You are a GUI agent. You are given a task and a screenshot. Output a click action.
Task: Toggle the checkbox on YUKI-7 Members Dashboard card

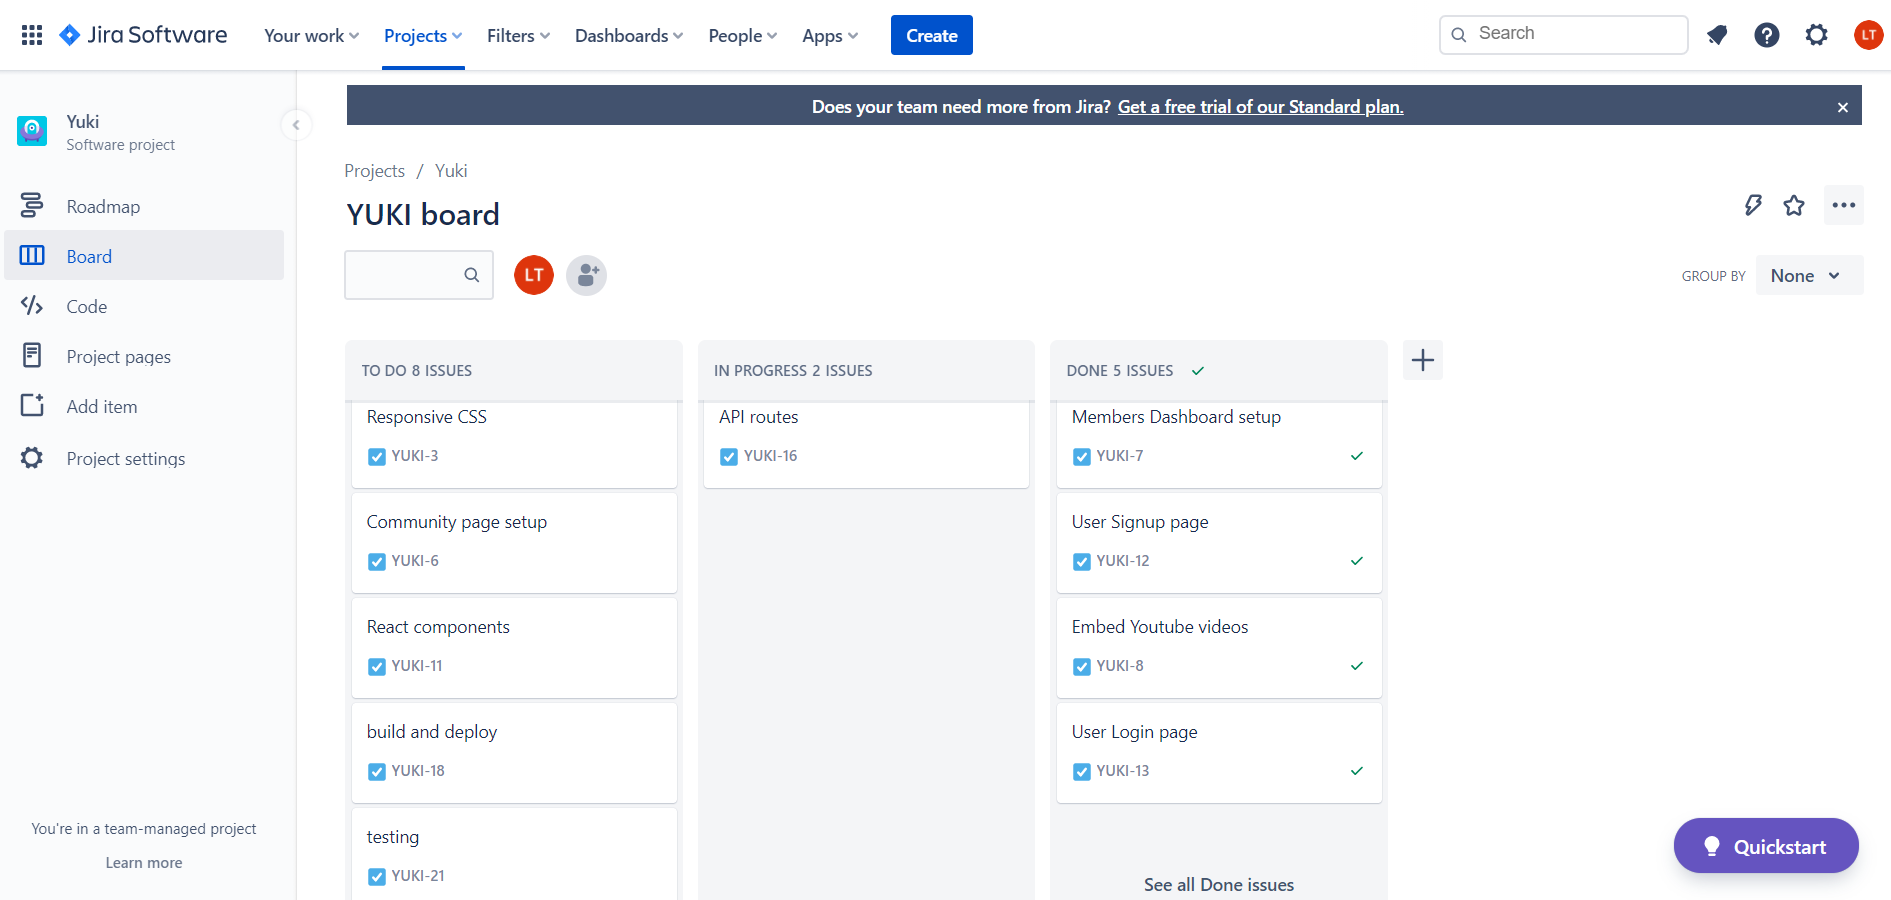pyautogui.click(x=1081, y=456)
